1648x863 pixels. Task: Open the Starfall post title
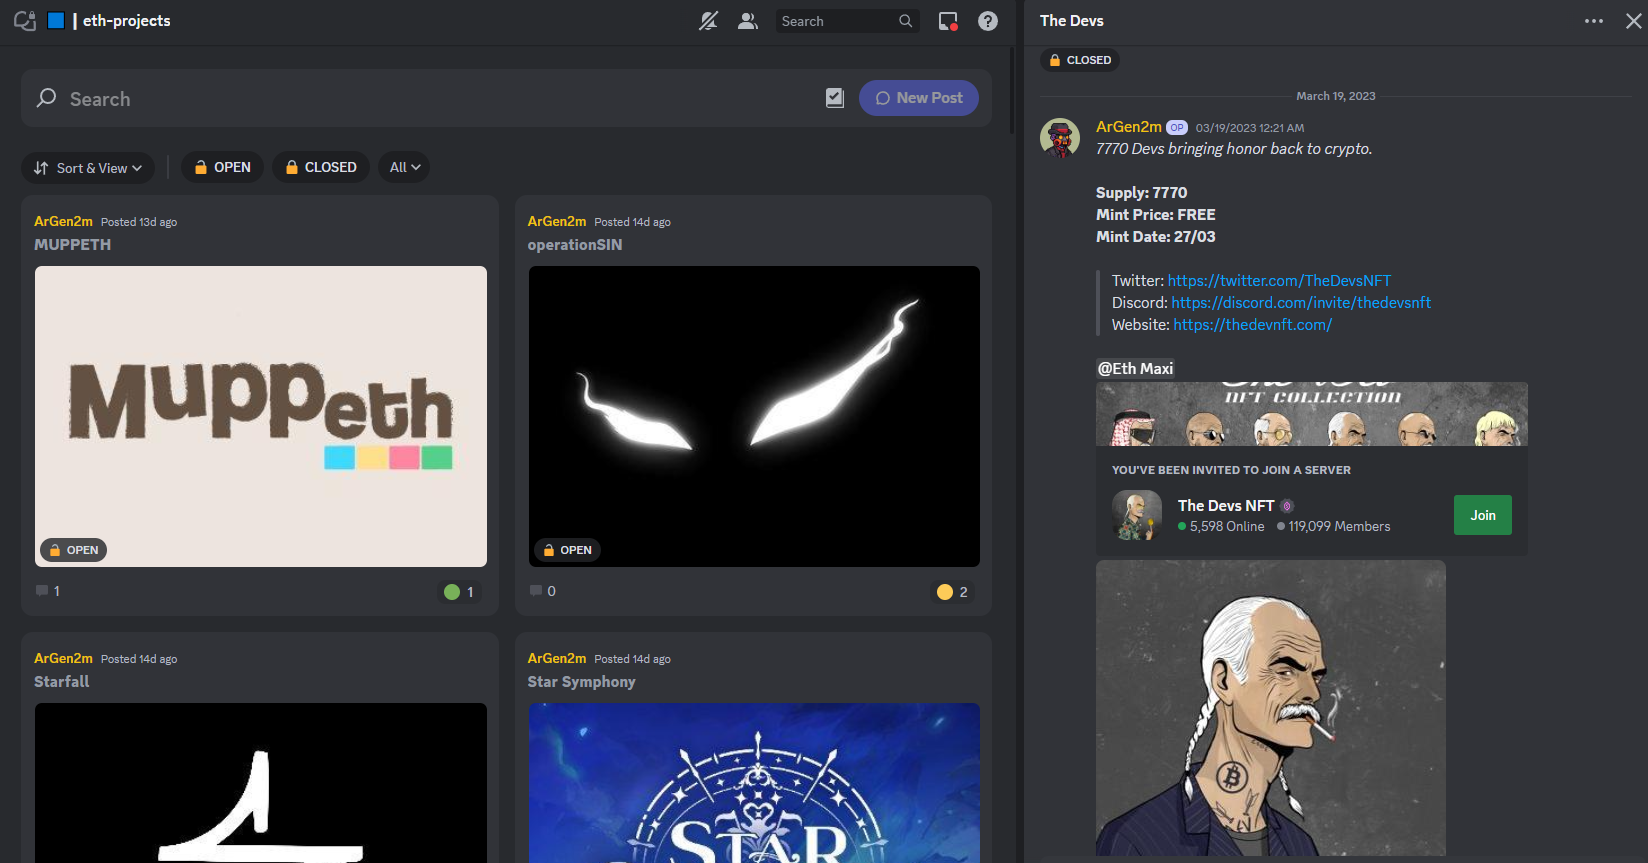pos(62,682)
